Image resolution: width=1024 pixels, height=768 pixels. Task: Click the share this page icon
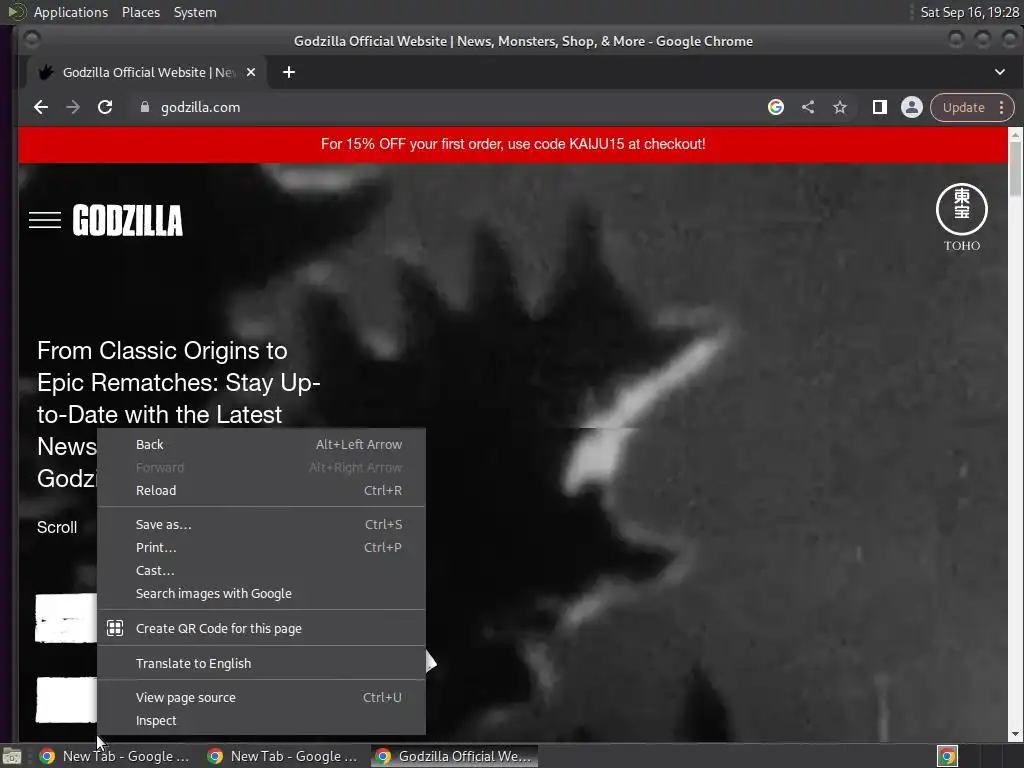pos(808,107)
